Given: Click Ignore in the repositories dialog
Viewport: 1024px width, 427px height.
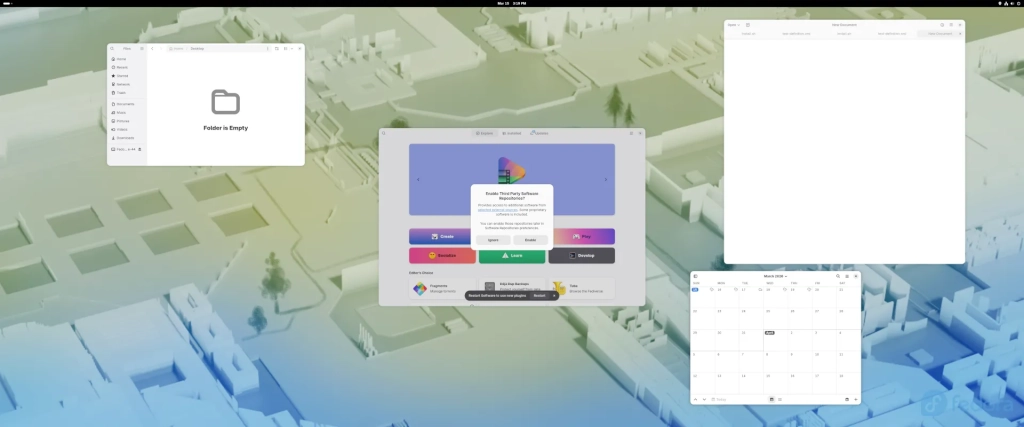Looking at the screenshot, I should [x=493, y=240].
